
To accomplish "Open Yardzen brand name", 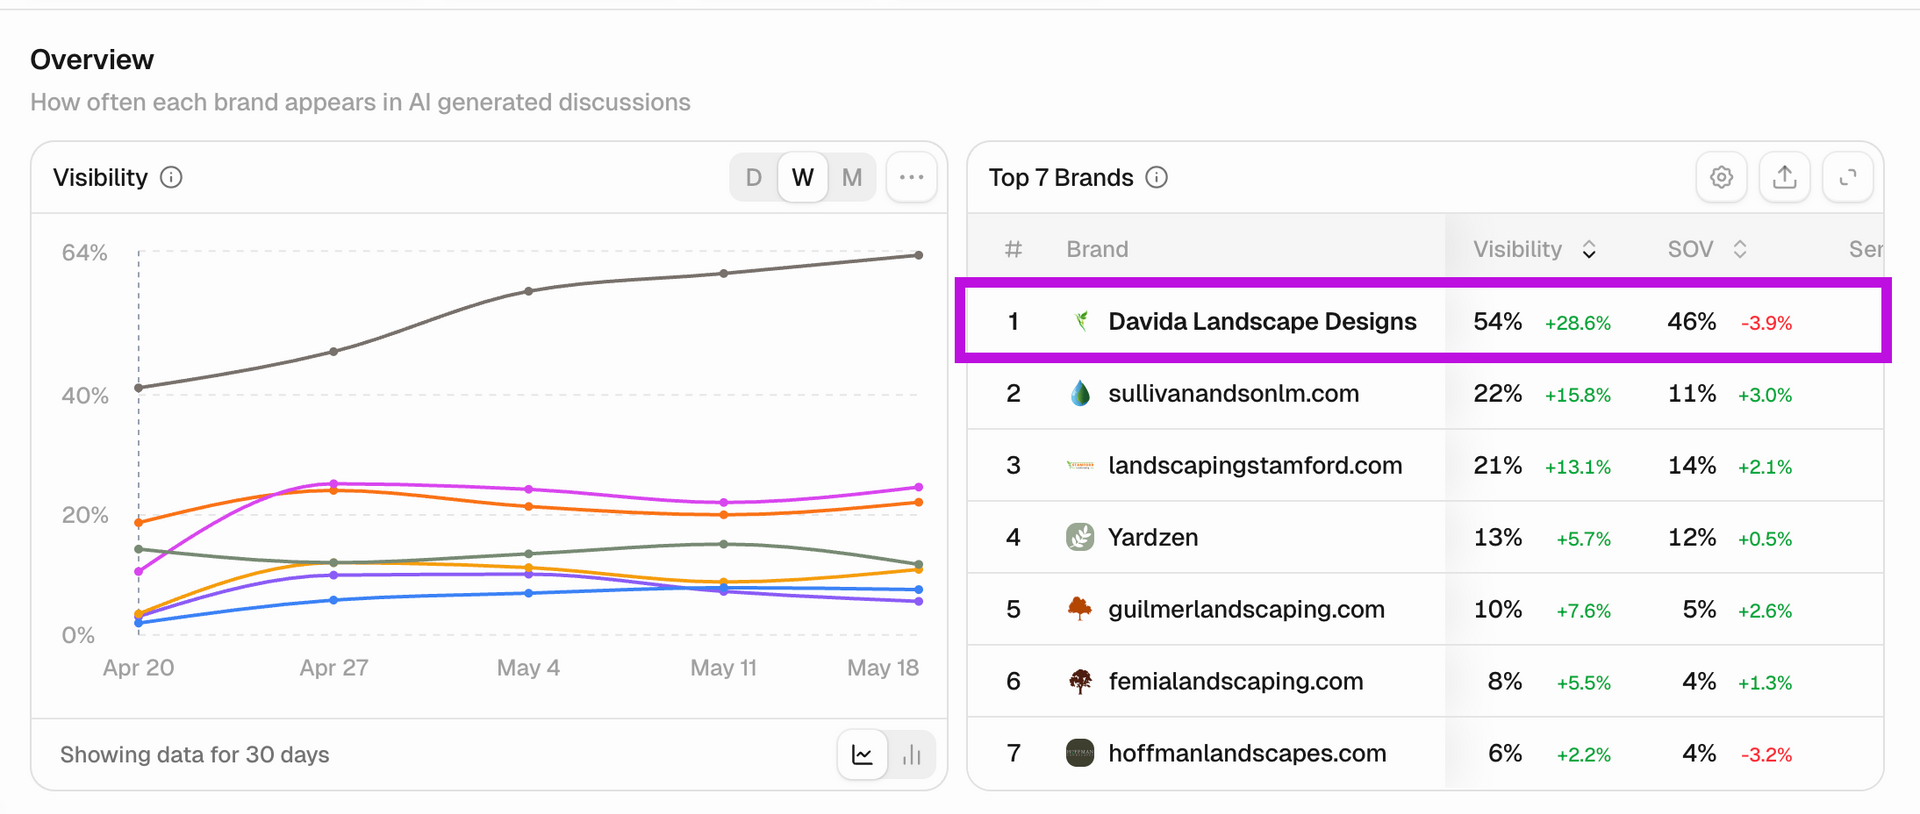I will tap(1153, 537).
